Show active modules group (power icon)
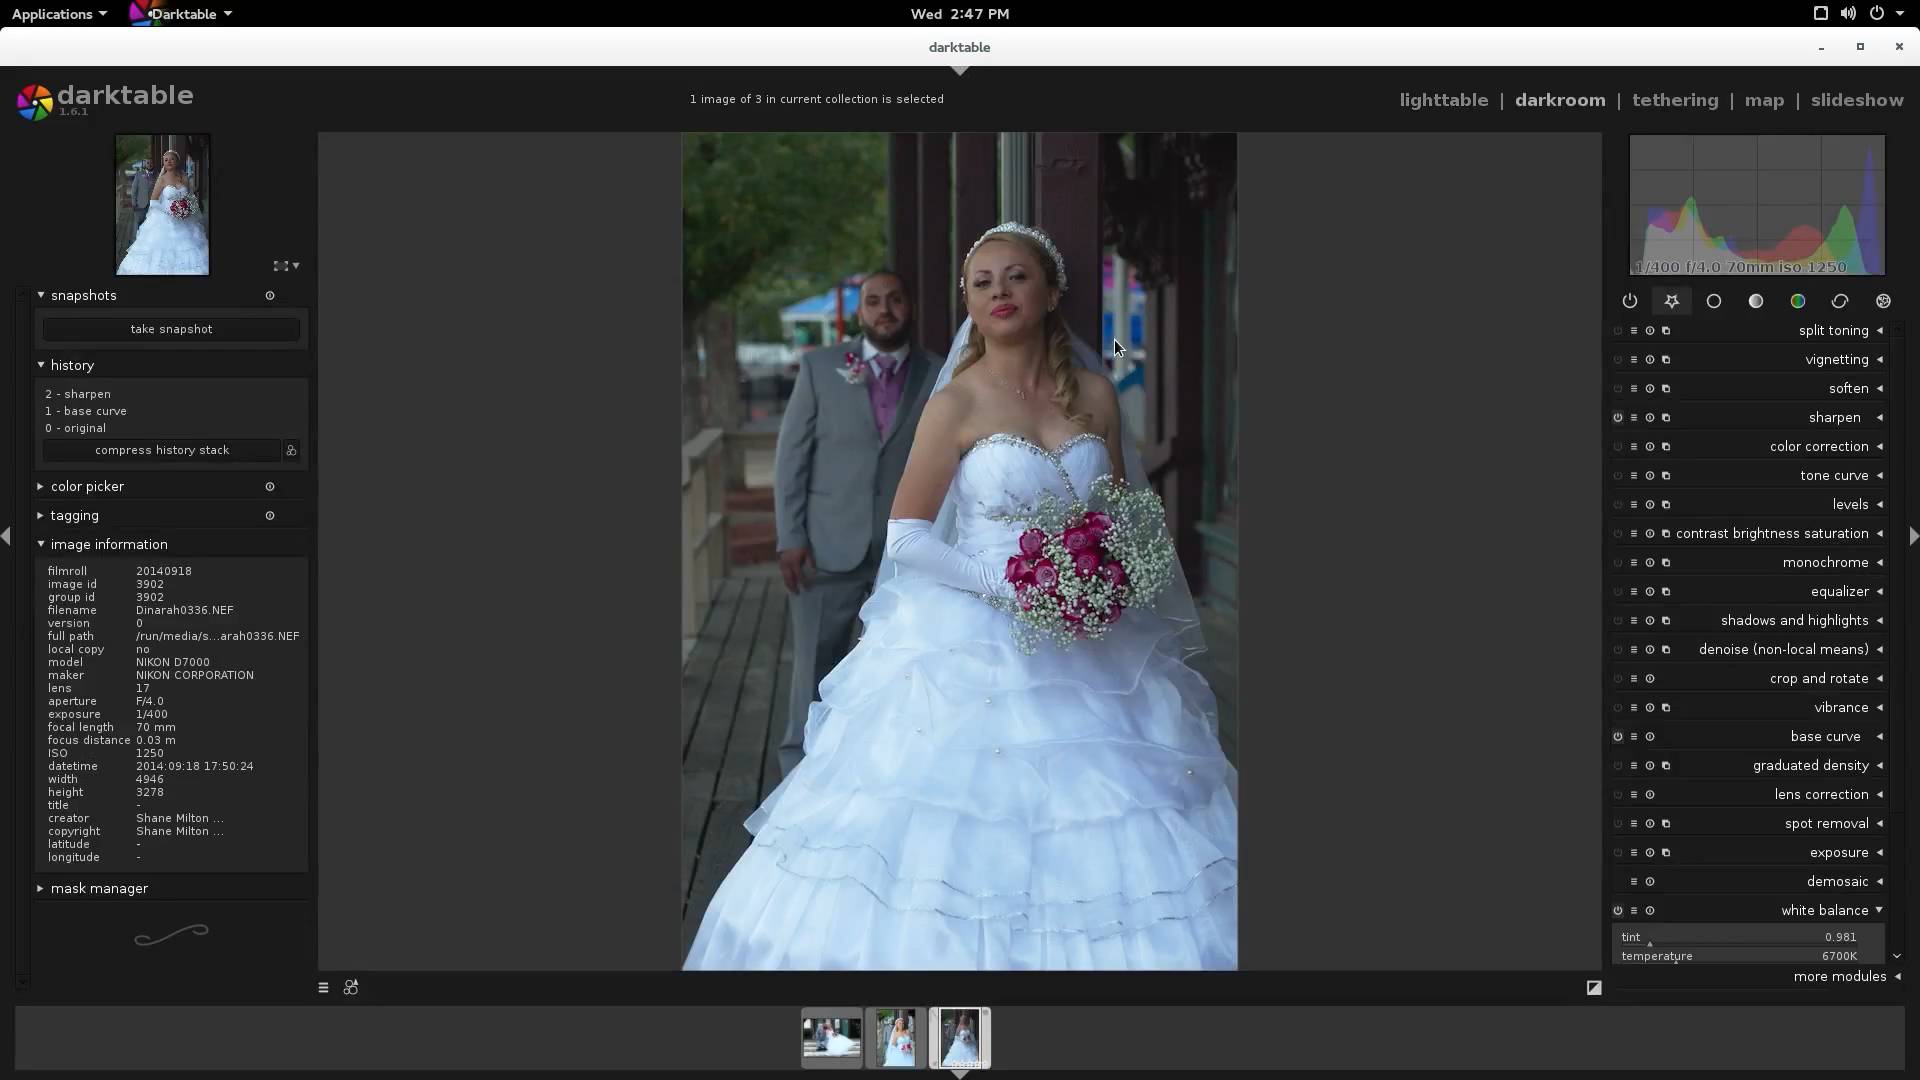The image size is (1920, 1080). point(1630,301)
